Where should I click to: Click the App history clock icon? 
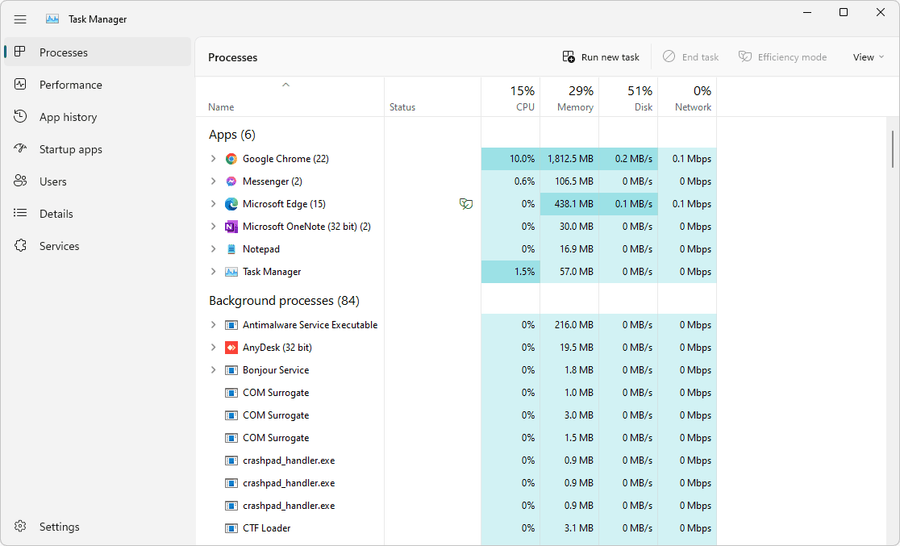pyautogui.click(x=20, y=117)
